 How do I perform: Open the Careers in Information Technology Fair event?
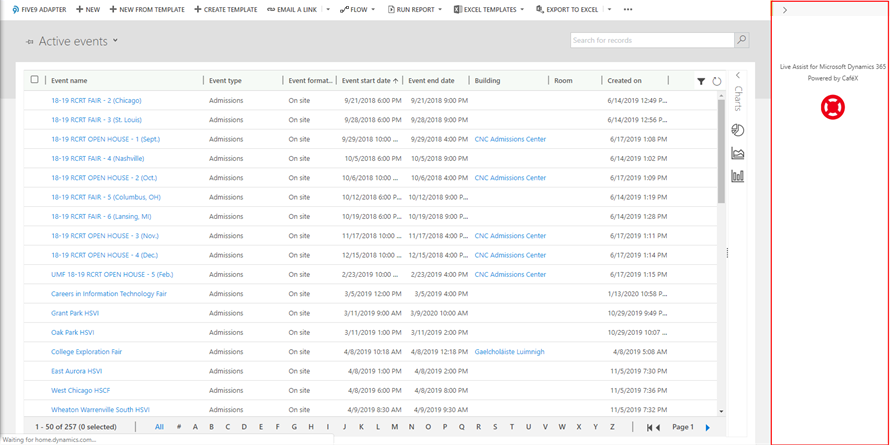(x=109, y=294)
